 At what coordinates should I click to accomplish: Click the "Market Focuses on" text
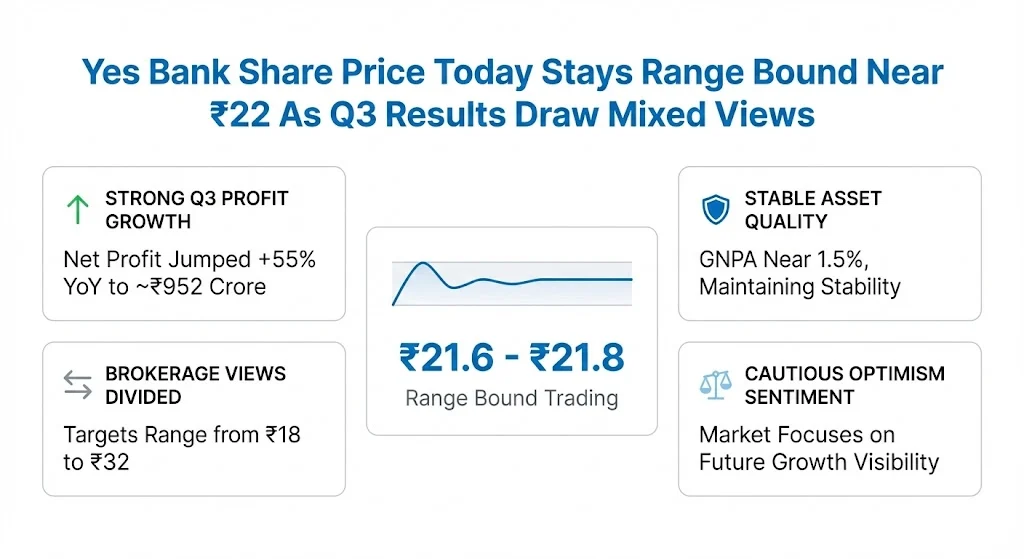click(783, 435)
